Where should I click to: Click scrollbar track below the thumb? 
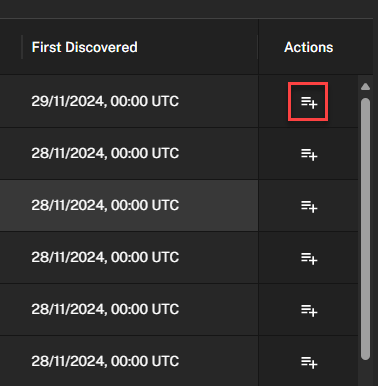point(365,373)
